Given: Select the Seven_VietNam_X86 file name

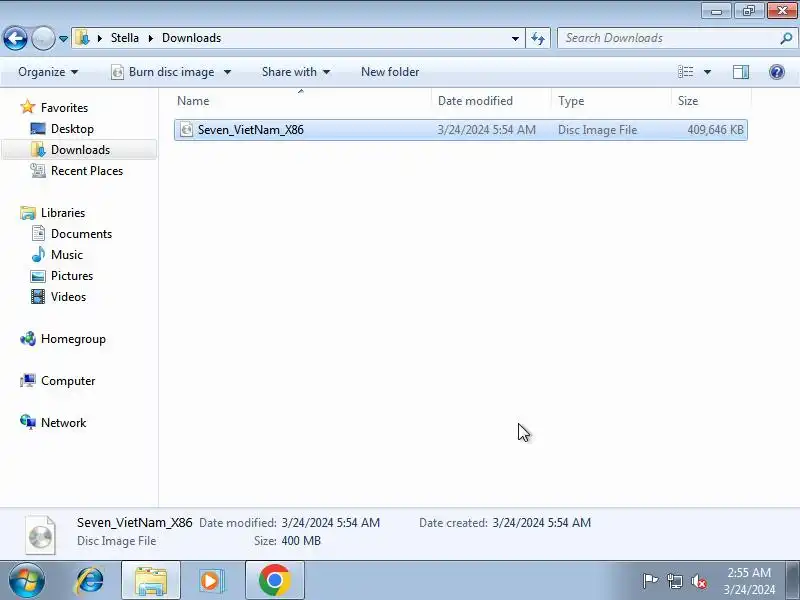Looking at the screenshot, I should (x=251, y=130).
